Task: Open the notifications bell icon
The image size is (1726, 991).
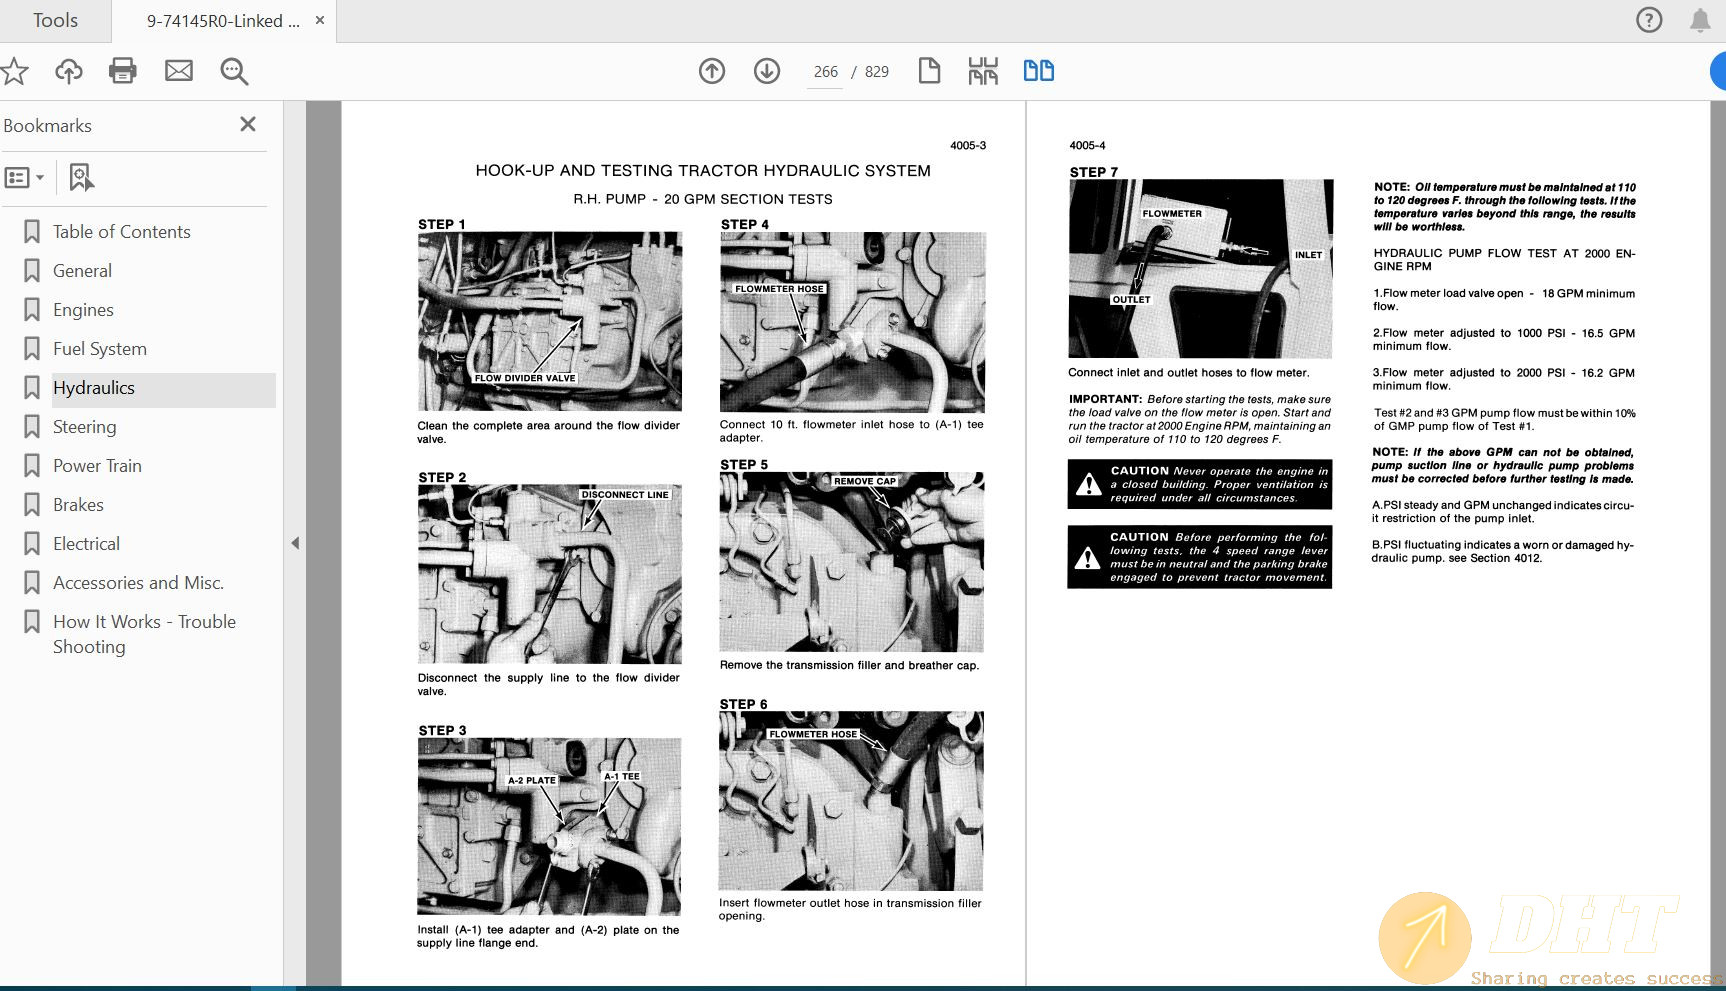Action: (1700, 21)
